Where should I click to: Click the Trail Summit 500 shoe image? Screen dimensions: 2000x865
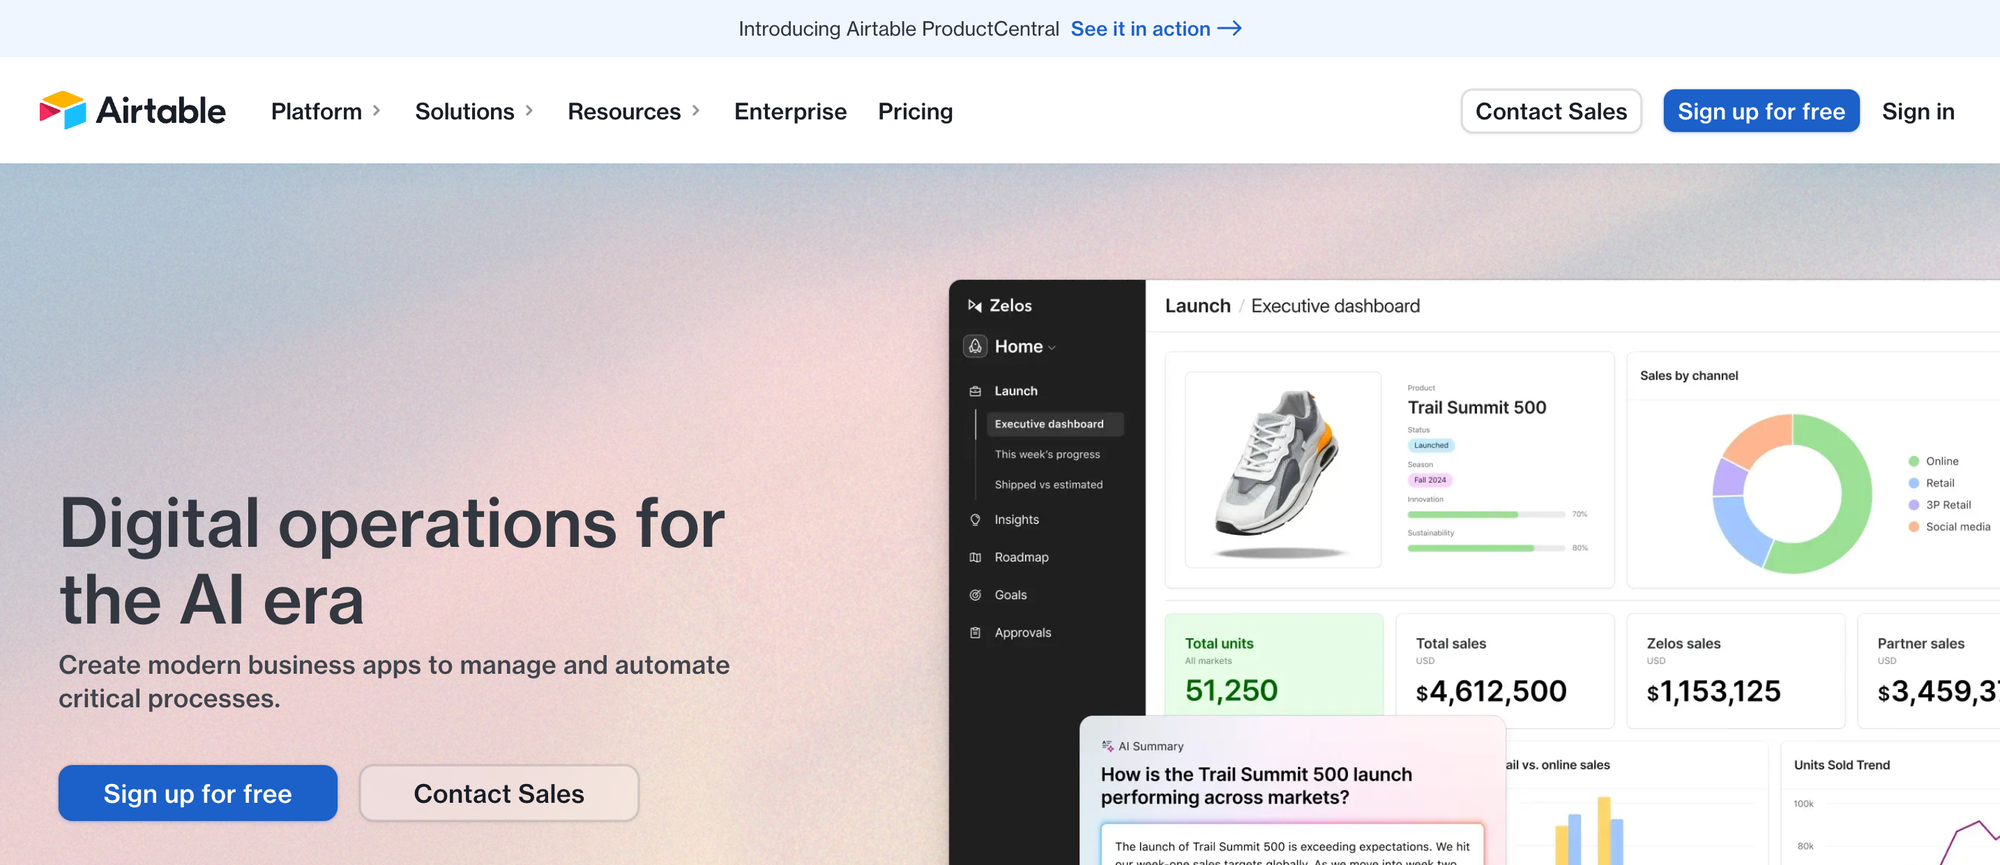[x=1283, y=470]
